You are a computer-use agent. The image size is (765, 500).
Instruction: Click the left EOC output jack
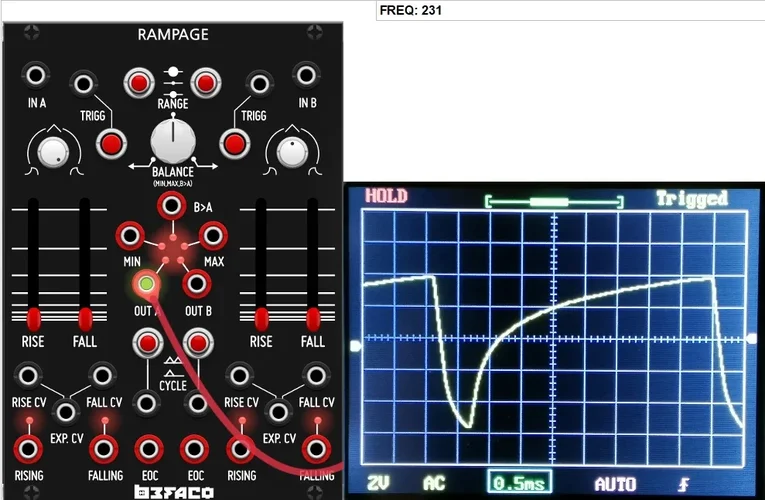(149, 449)
